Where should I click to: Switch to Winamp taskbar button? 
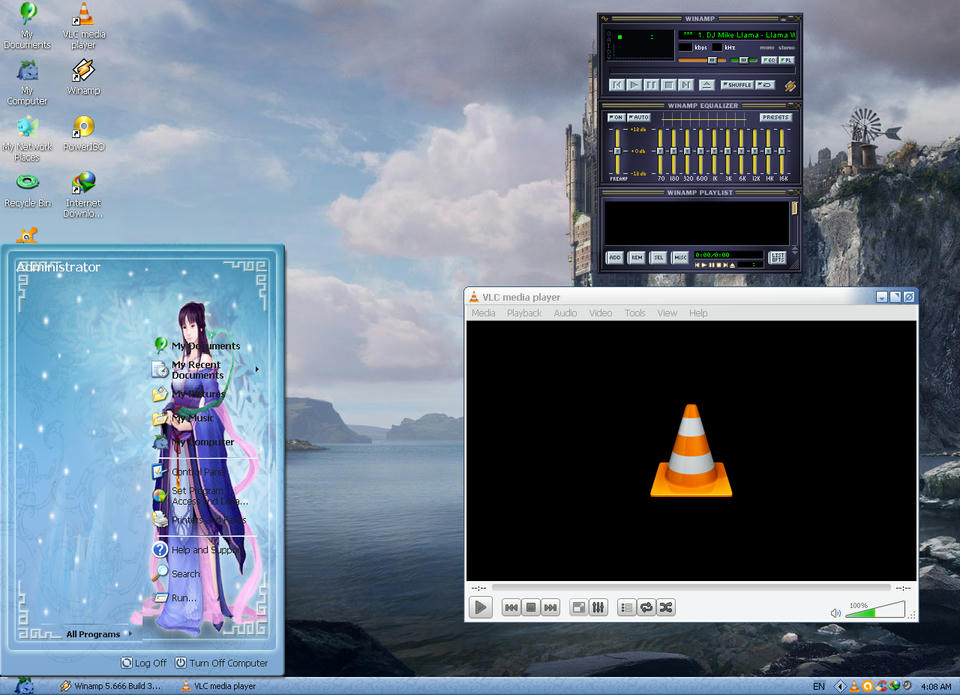tap(110, 686)
